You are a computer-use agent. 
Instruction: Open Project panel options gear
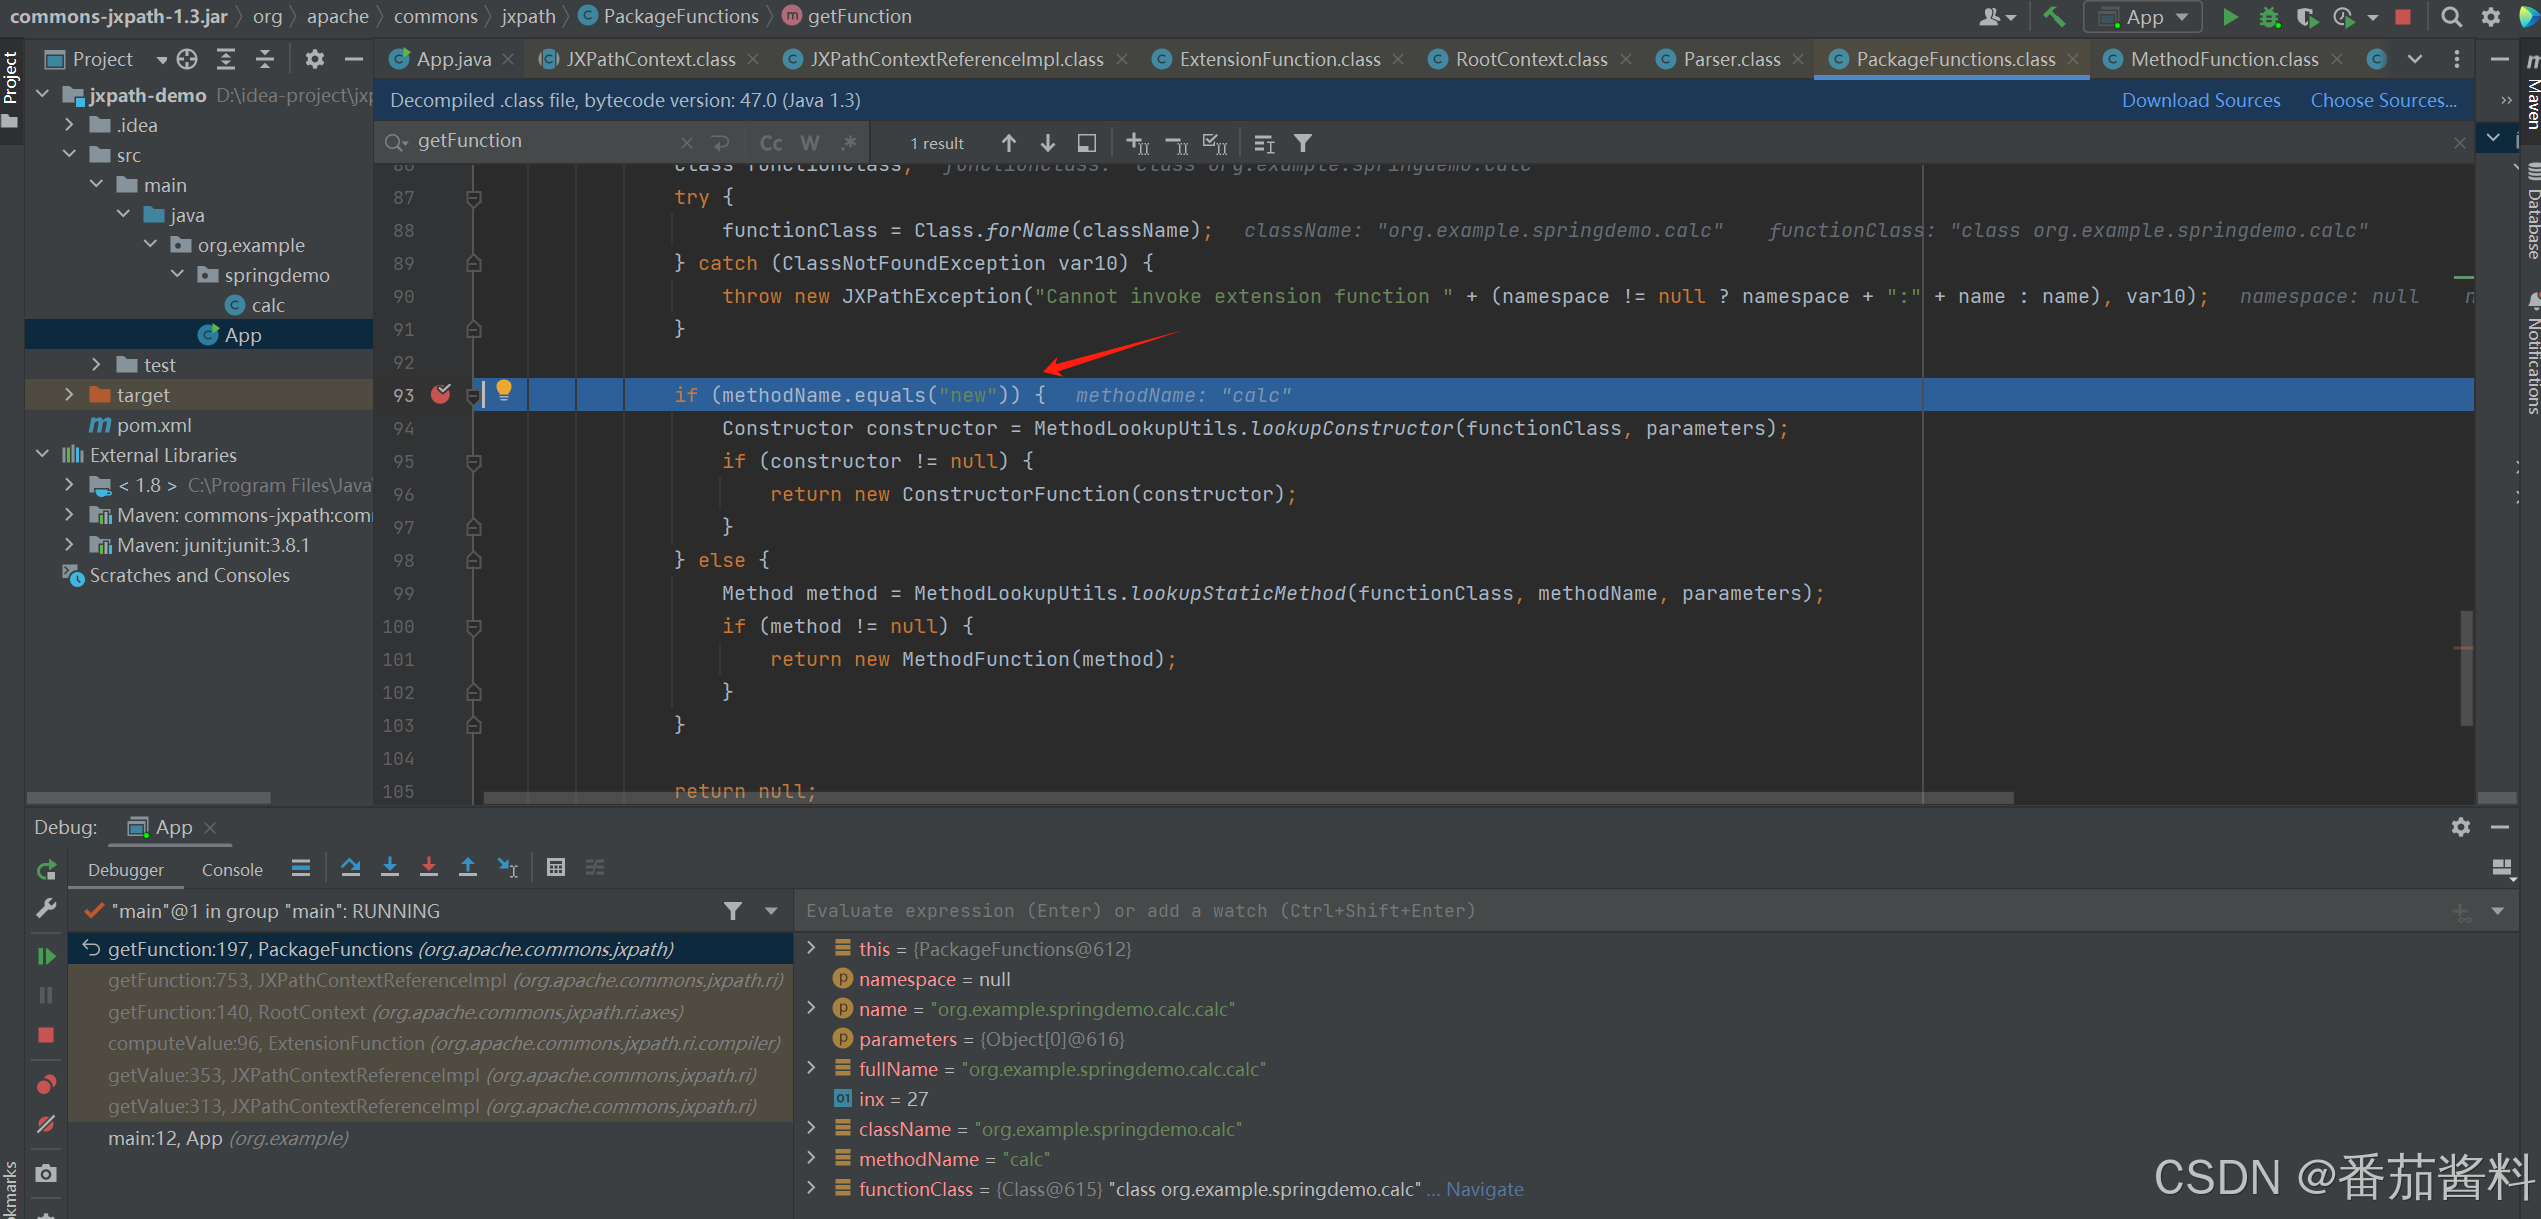tap(314, 59)
